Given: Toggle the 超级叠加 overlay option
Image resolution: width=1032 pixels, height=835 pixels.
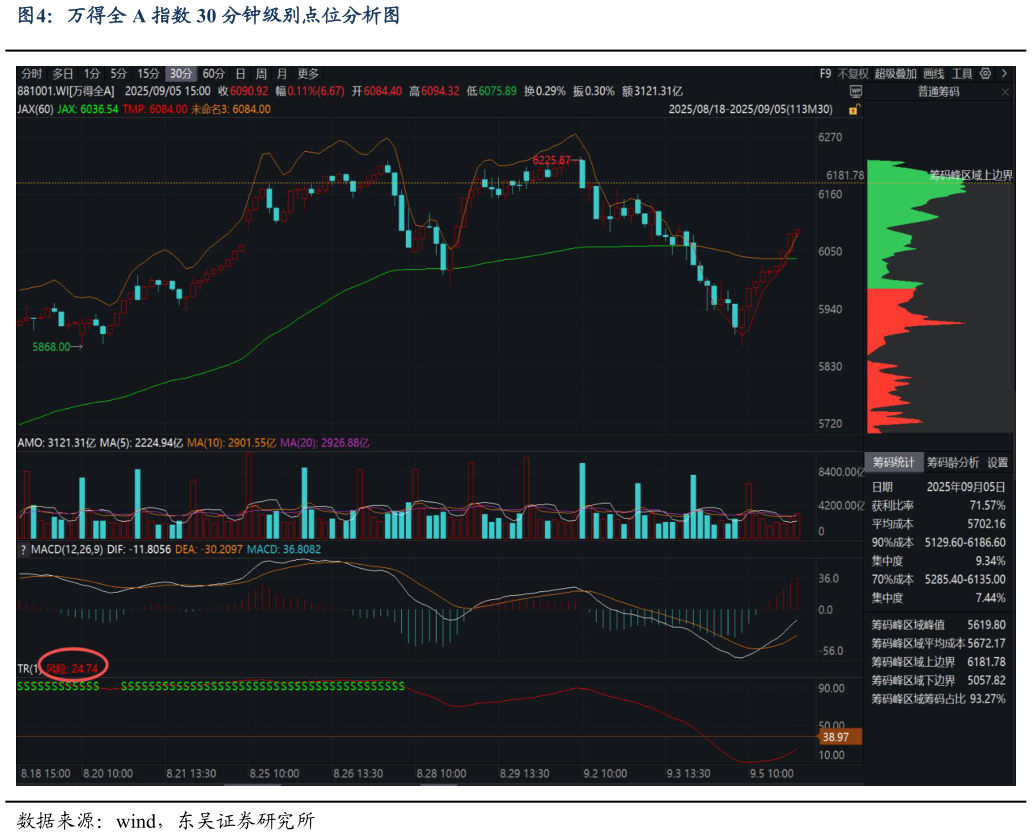Looking at the screenshot, I should (895, 73).
